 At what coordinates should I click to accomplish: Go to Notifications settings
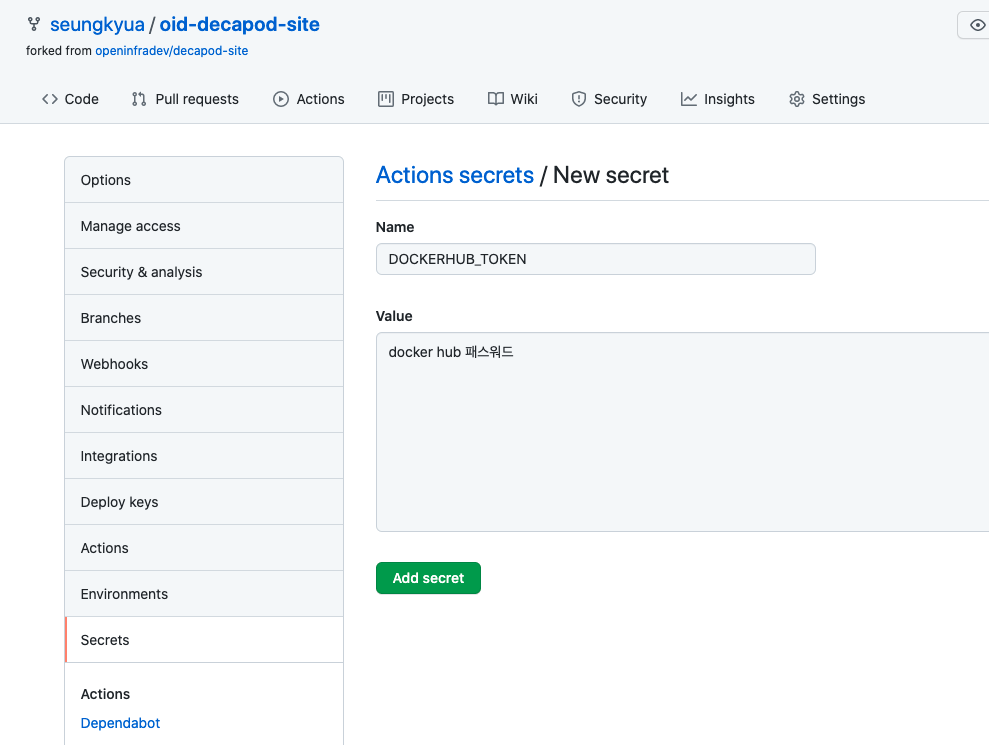click(x=204, y=410)
